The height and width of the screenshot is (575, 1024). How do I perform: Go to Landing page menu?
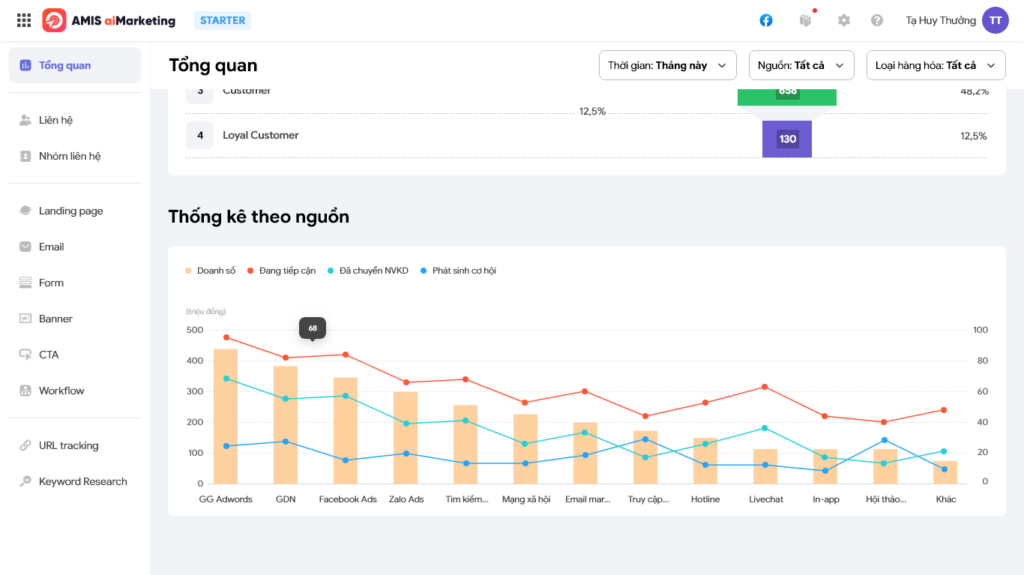tap(70, 211)
